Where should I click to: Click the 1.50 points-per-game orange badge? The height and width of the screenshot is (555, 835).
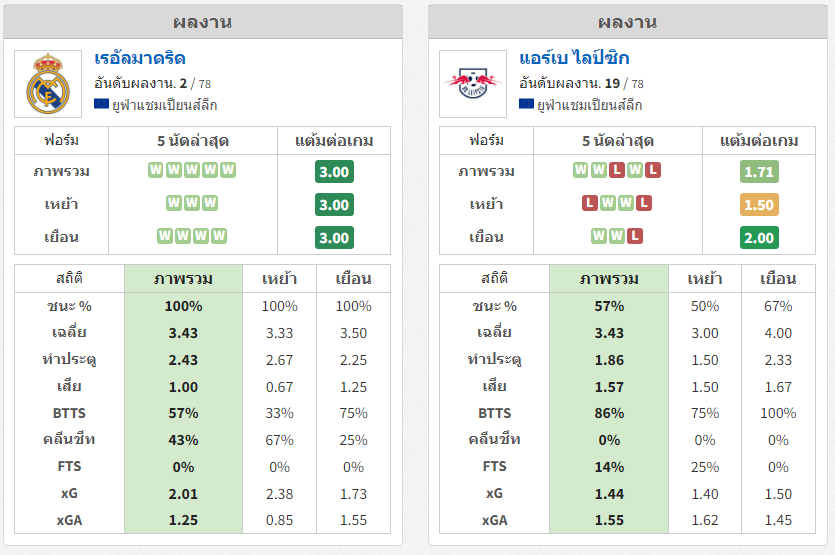(x=759, y=205)
